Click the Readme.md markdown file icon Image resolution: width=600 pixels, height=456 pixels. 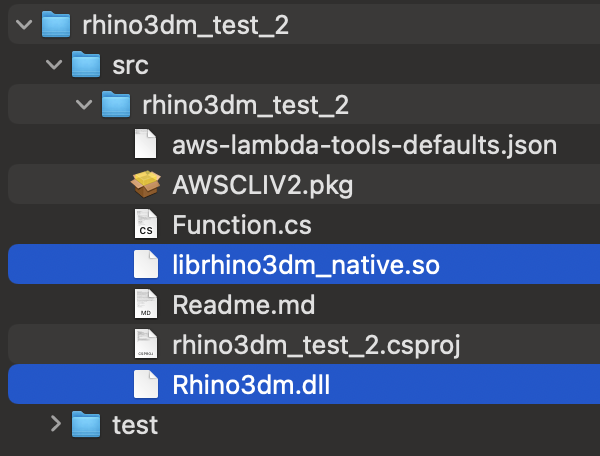[x=146, y=304]
